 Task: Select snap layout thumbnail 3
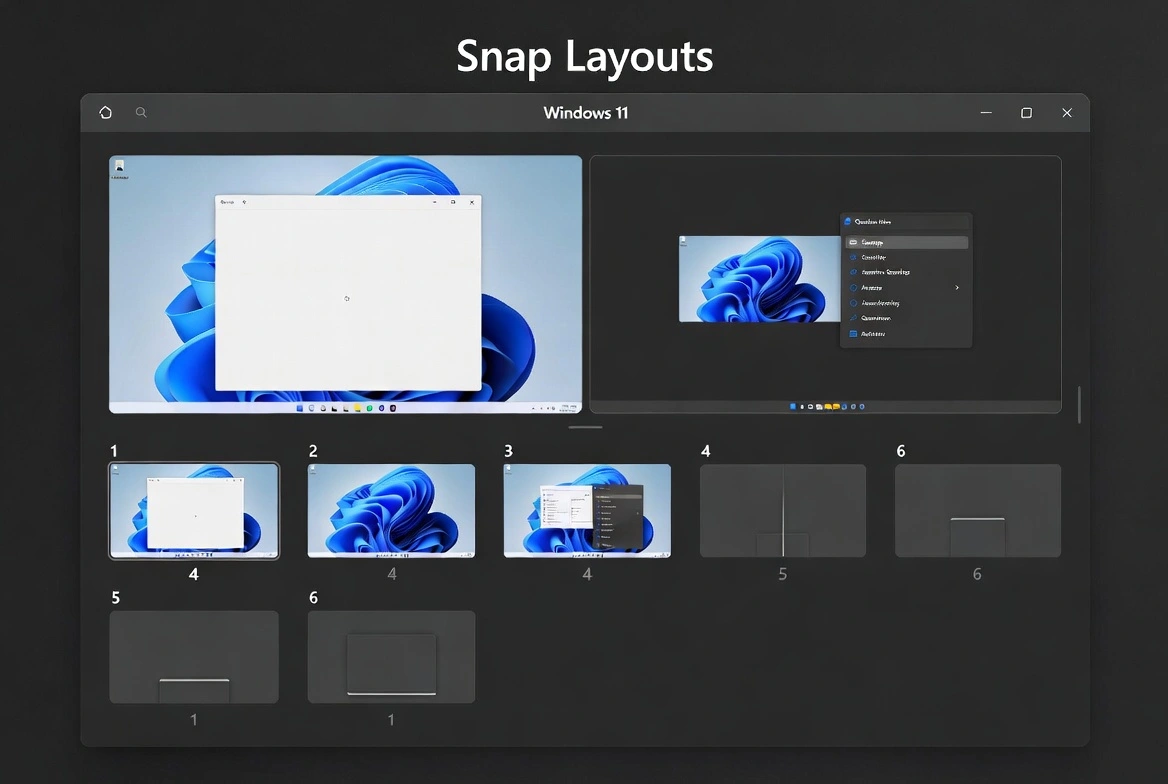tap(587, 510)
